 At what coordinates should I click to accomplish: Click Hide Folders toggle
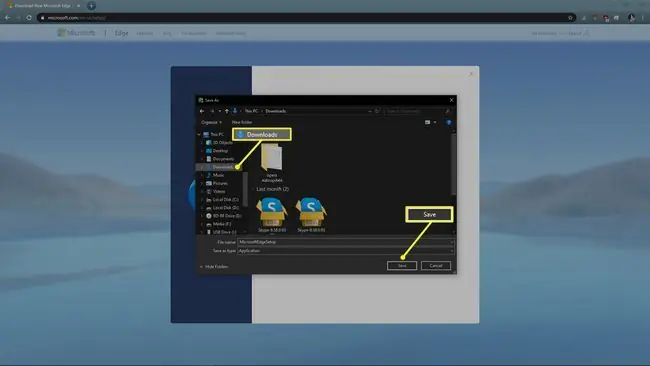(x=214, y=267)
